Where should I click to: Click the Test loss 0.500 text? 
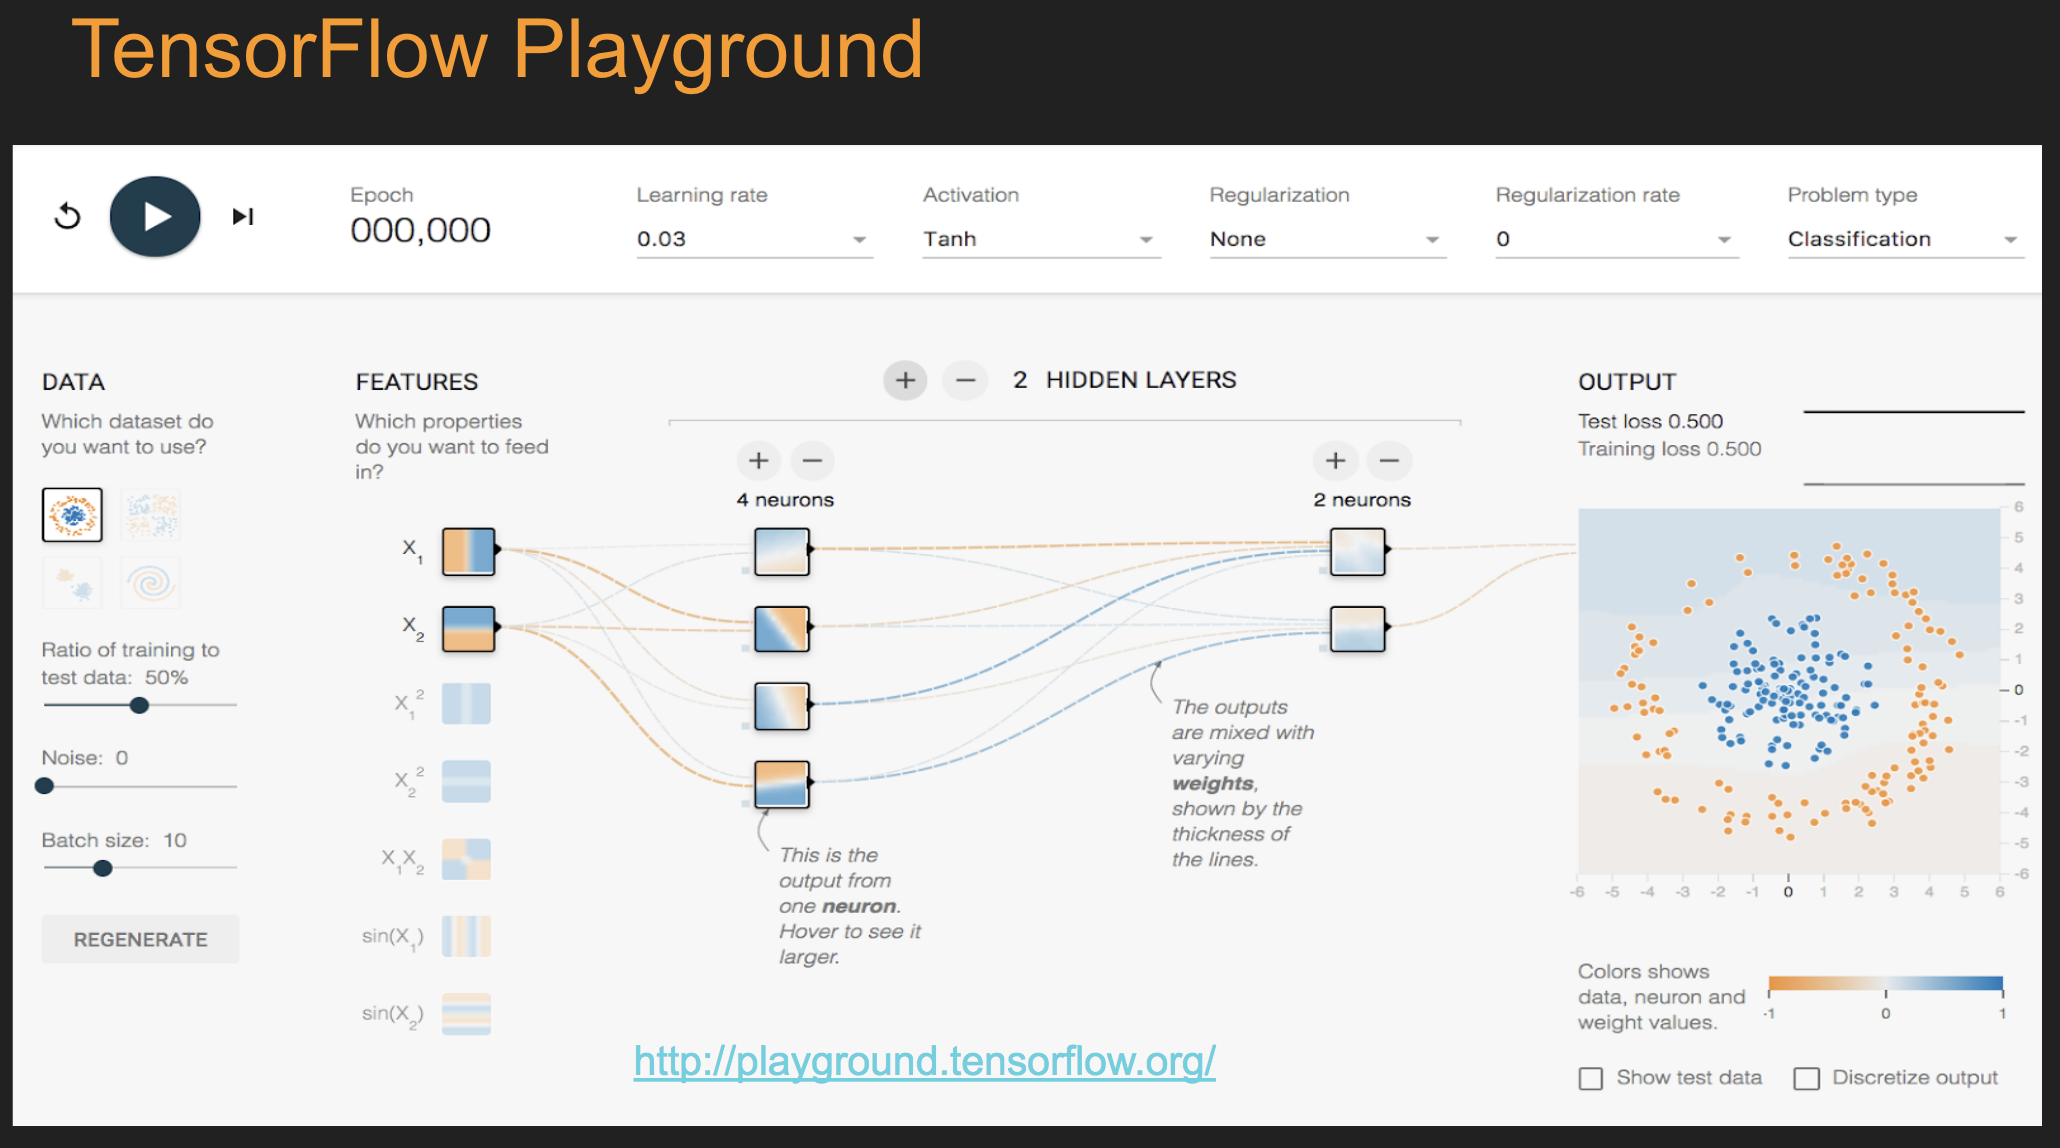[x=1650, y=421]
